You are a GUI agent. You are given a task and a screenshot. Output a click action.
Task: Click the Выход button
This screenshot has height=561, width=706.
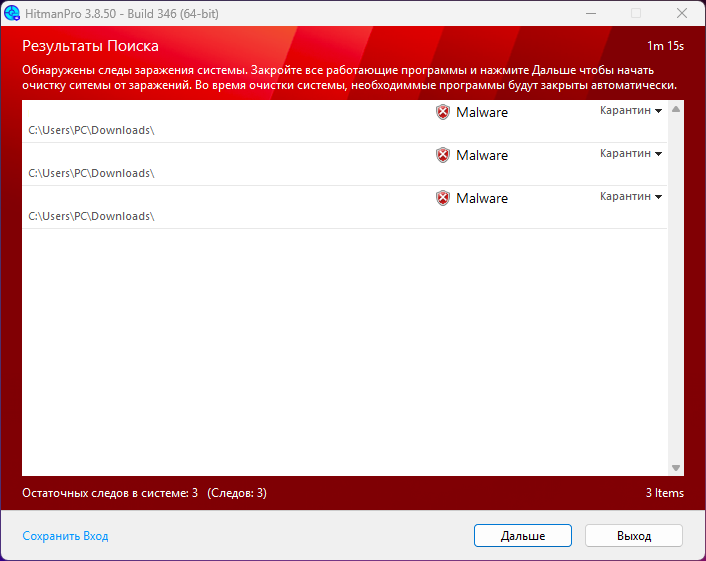(x=634, y=535)
